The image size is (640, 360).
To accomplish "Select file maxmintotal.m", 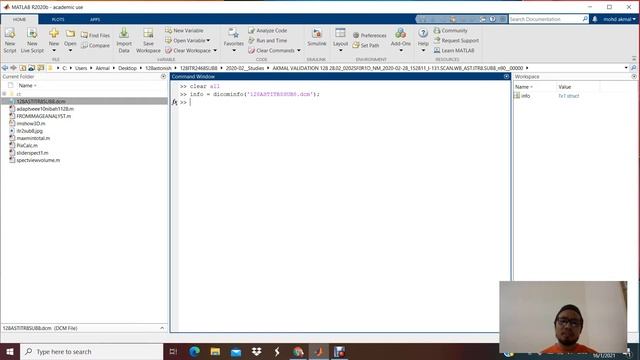I will coord(33,138).
